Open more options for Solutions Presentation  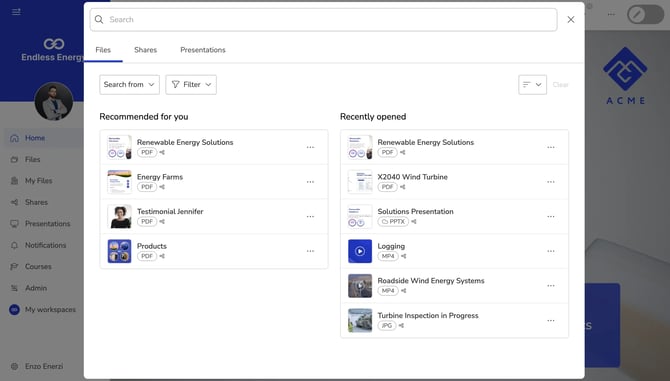click(x=551, y=217)
